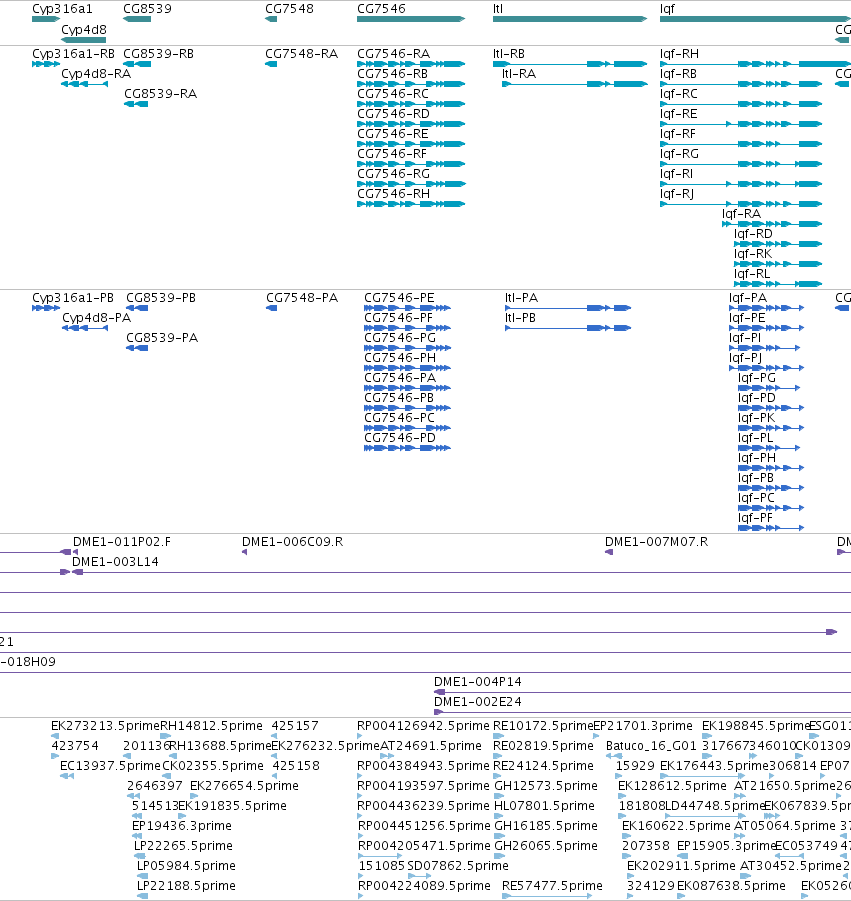Screen dimensions: 851x901
Task: Click transcript label lqf-RJ
Action: pos(677,194)
